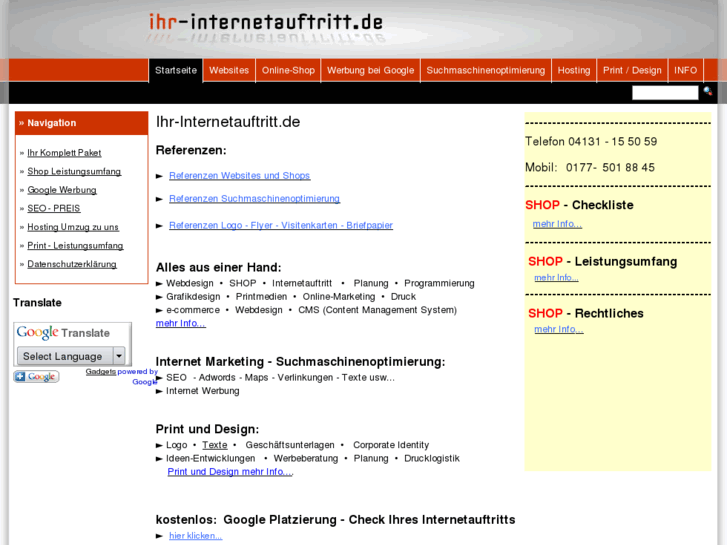Open the Select Language dropdown

click(x=71, y=356)
